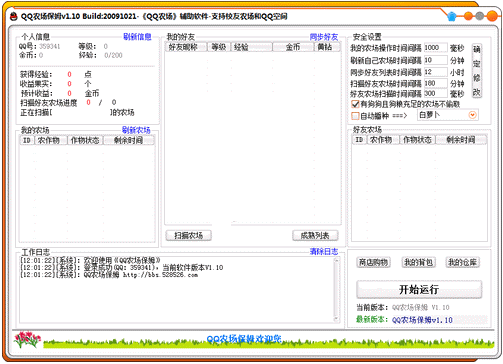Enable the 自动播种 checkbox
The height and width of the screenshot is (364, 503).
tap(355, 116)
